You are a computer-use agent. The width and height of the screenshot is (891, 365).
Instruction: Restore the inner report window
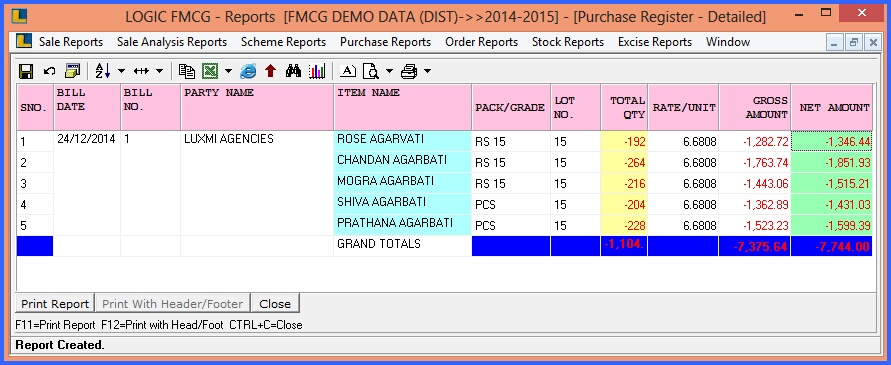(853, 43)
